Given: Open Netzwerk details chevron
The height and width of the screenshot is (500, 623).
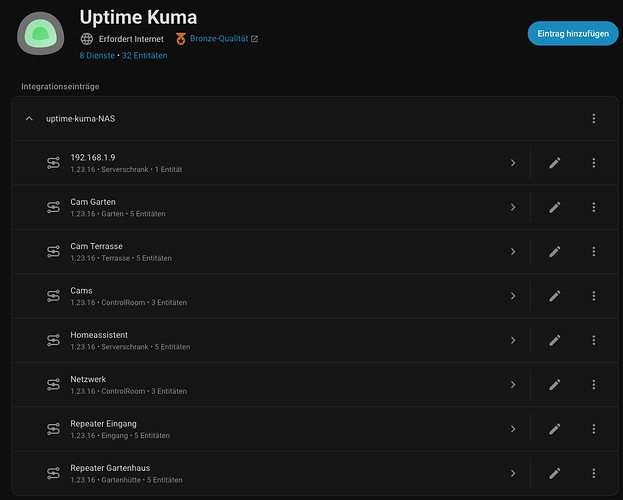Looking at the screenshot, I should coord(512,385).
